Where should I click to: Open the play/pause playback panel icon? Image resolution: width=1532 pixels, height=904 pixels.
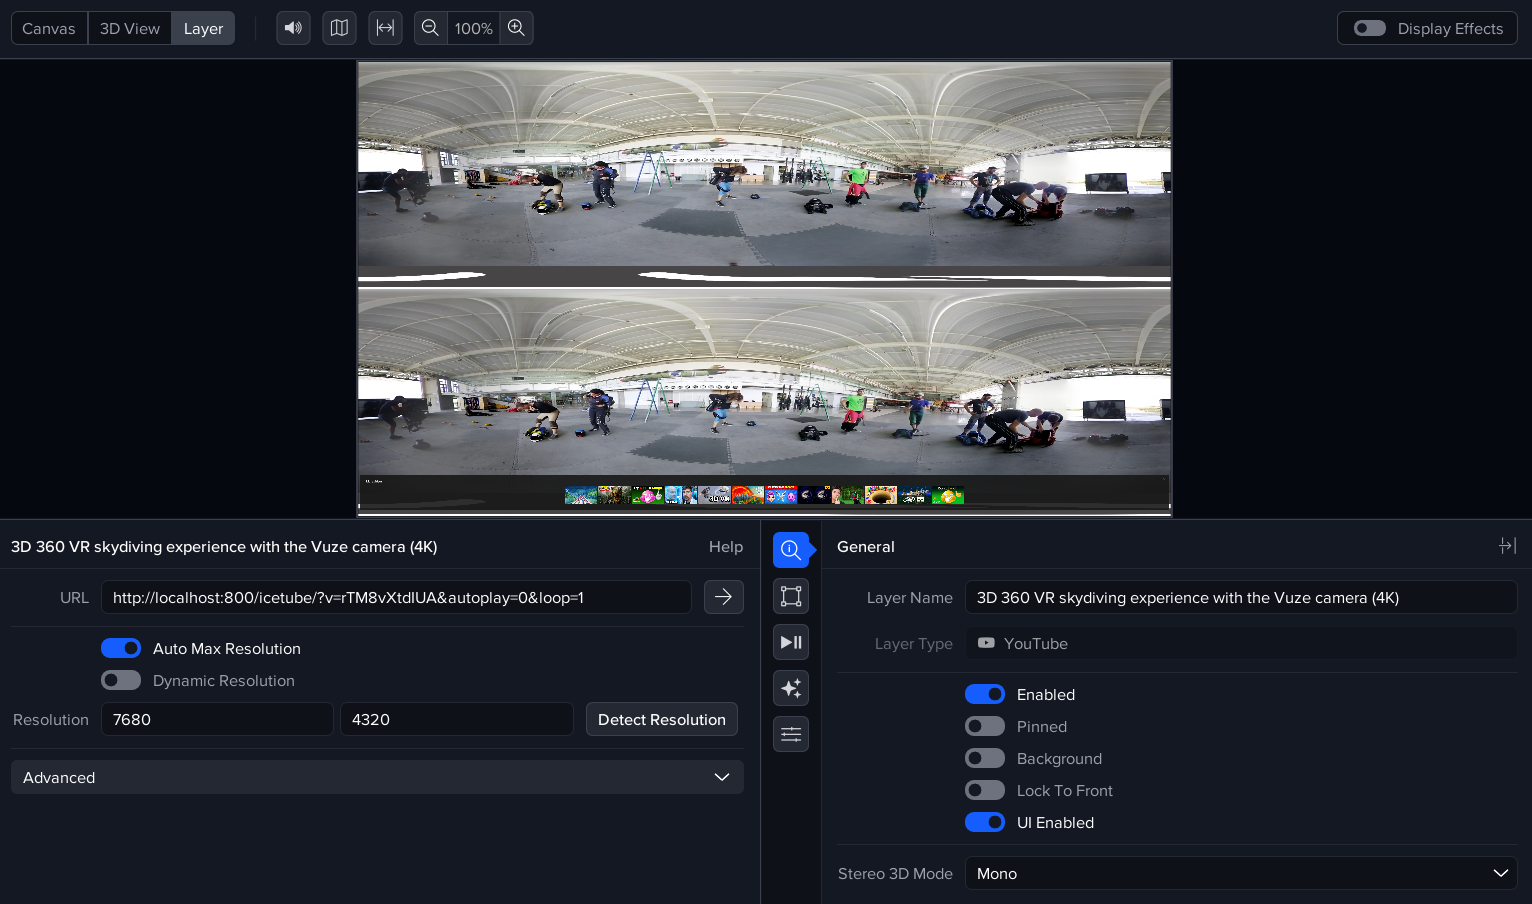[x=791, y=642]
